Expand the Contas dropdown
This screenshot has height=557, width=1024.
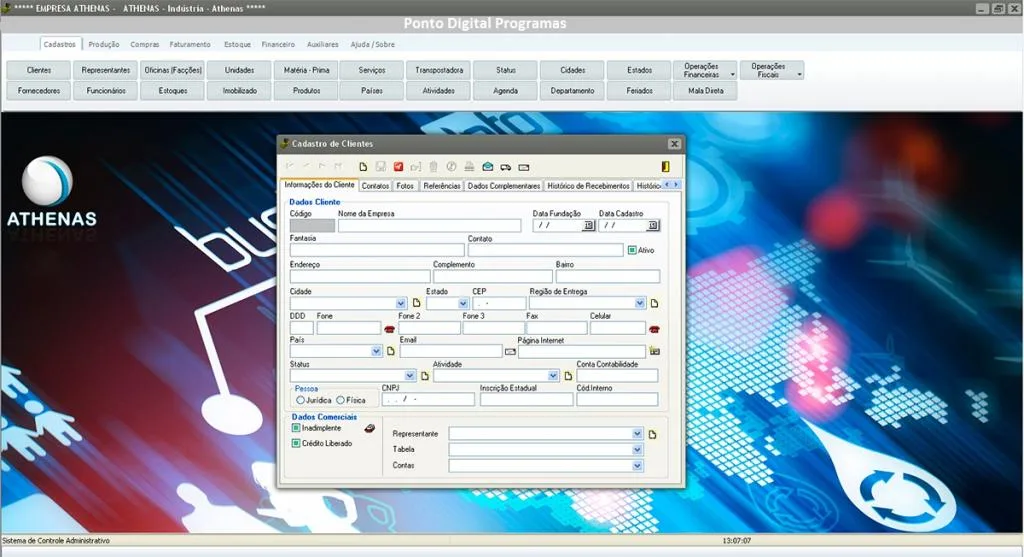[x=637, y=466]
